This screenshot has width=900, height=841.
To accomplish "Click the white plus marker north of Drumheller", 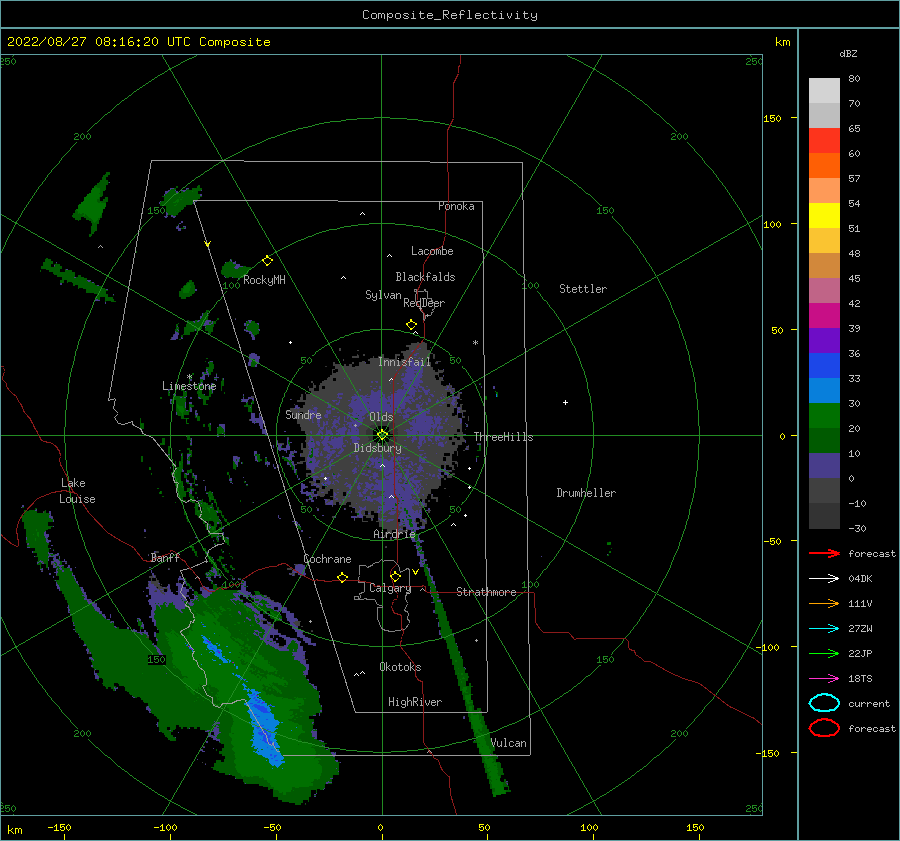I will coord(565,402).
